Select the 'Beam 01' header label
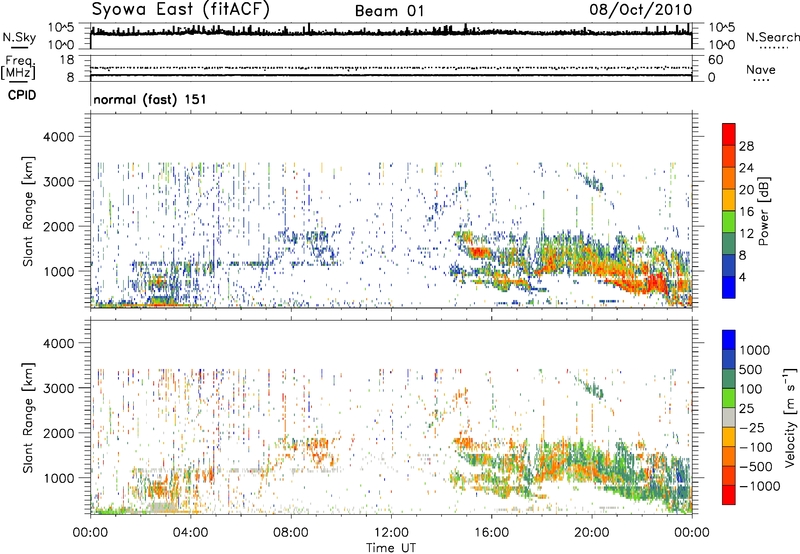 (389, 11)
